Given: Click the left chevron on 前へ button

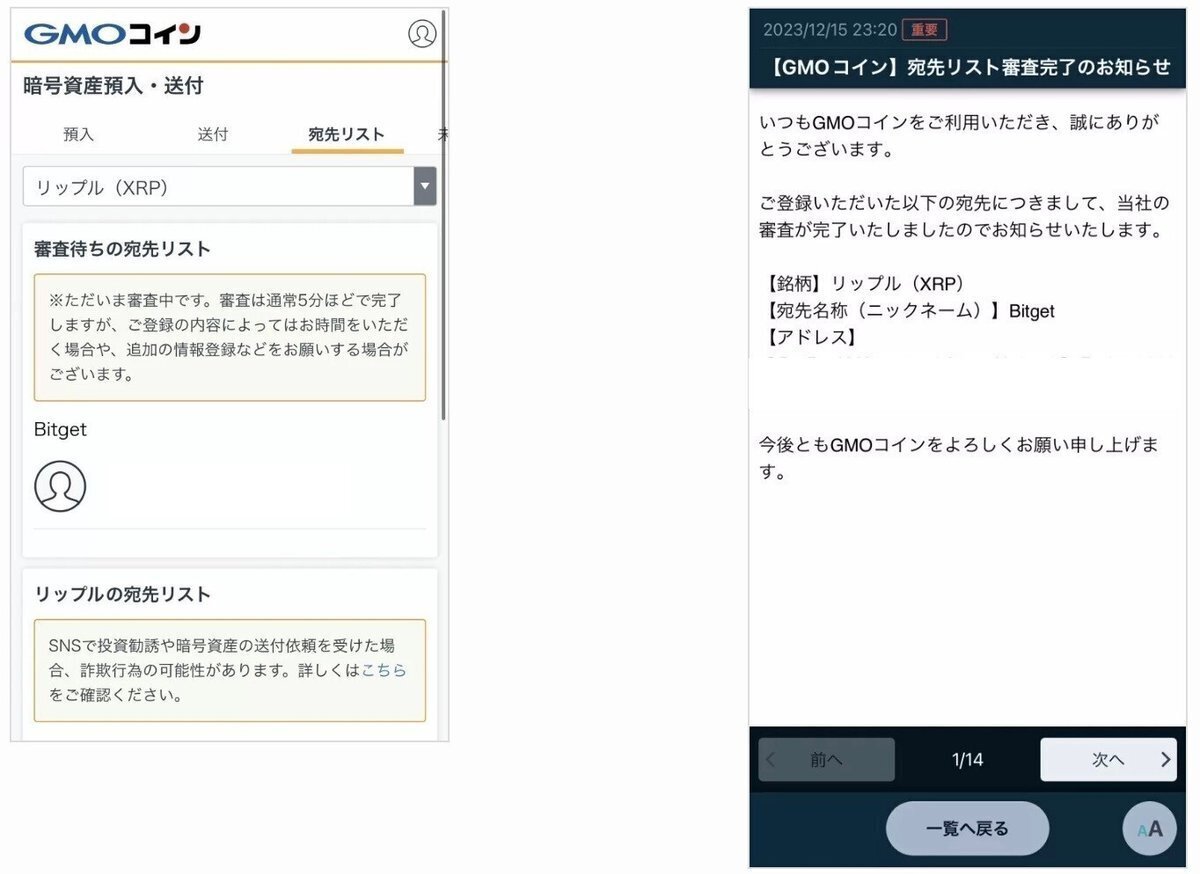Looking at the screenshot, I should click(770, 760).
